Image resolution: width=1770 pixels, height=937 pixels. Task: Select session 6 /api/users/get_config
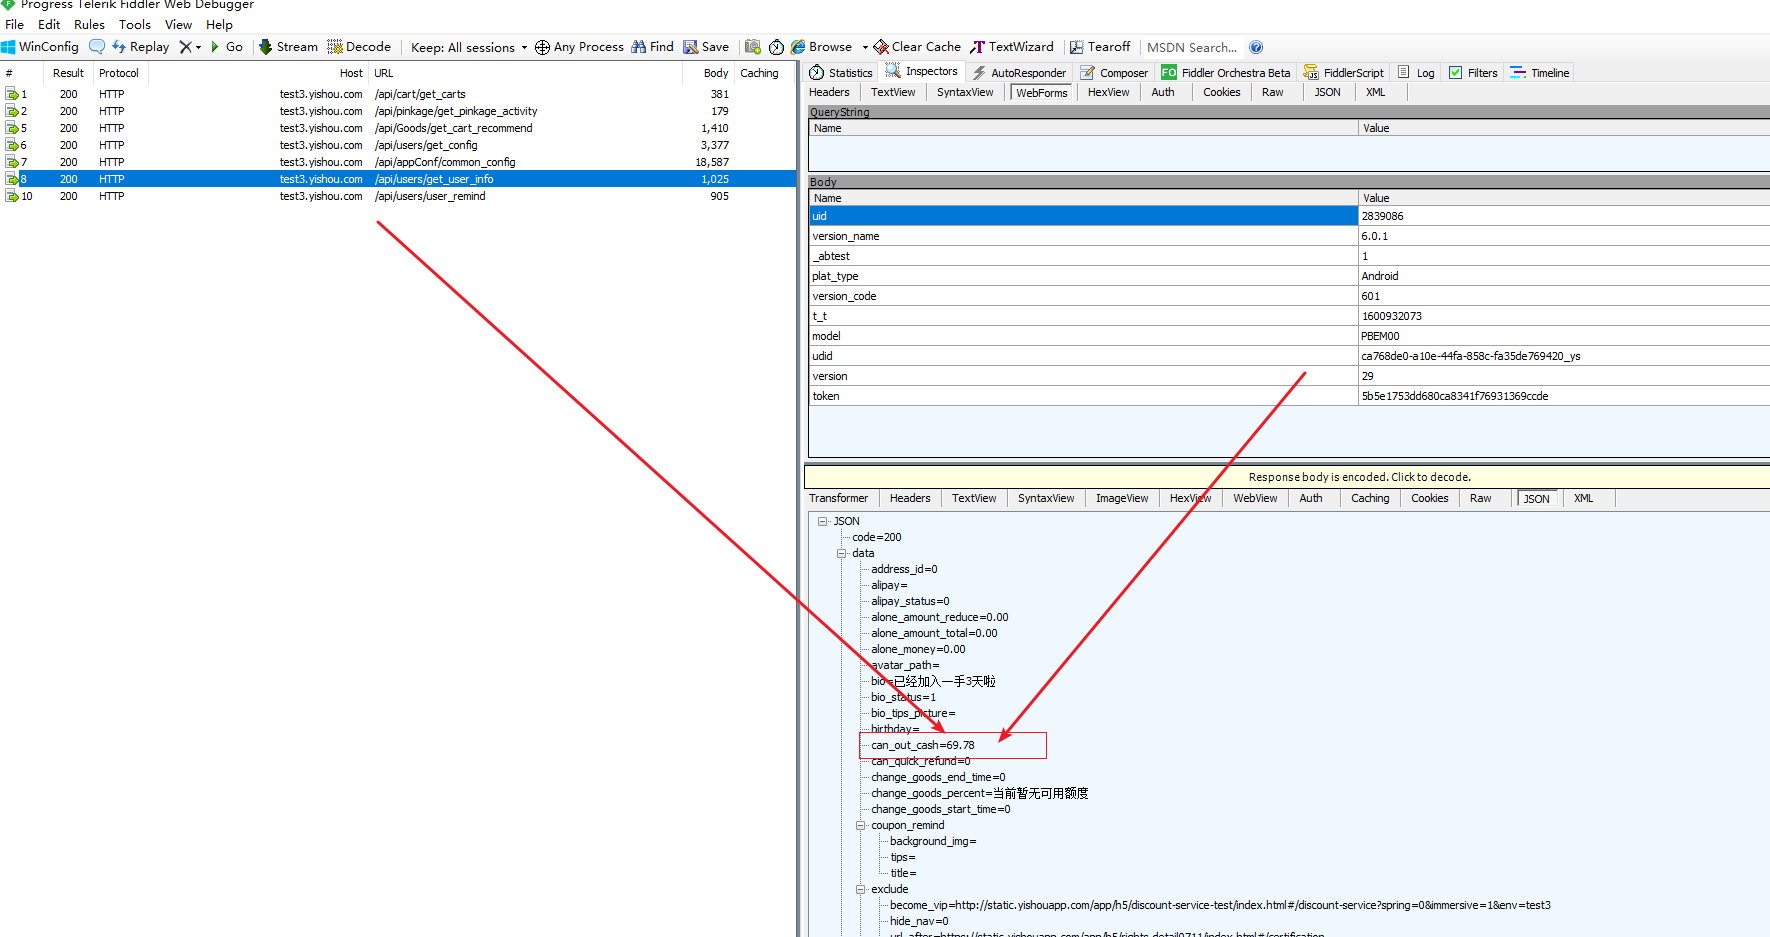[398, 145]
